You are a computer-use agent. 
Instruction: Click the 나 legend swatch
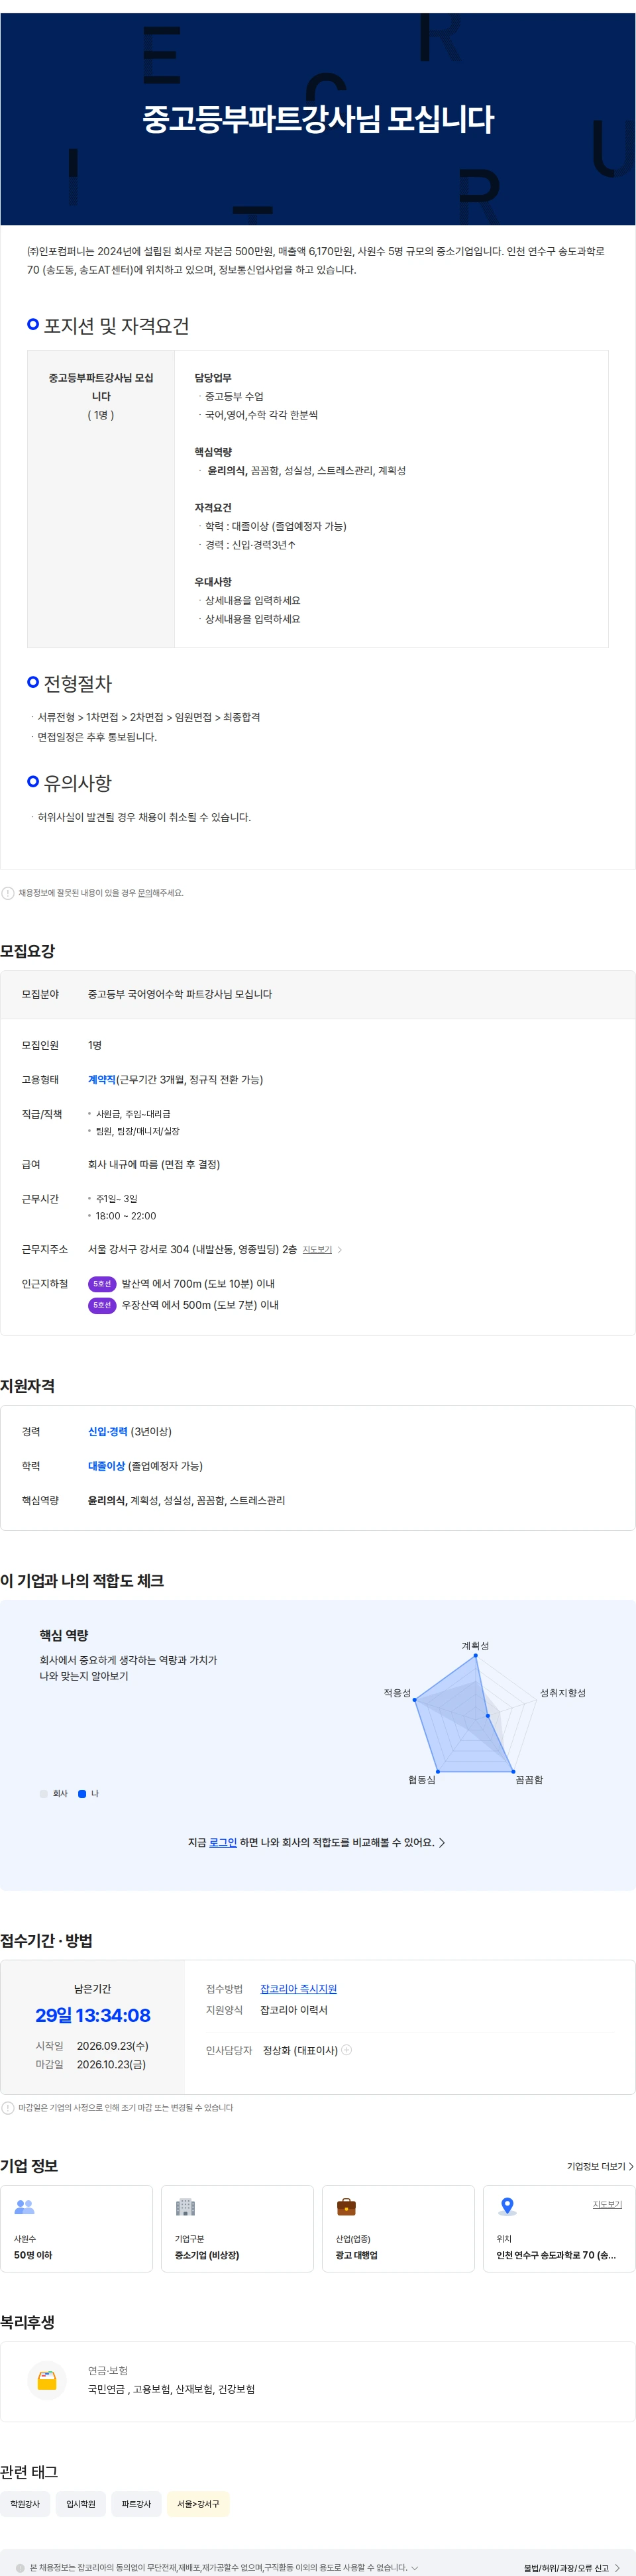(x=82, y=1793)
